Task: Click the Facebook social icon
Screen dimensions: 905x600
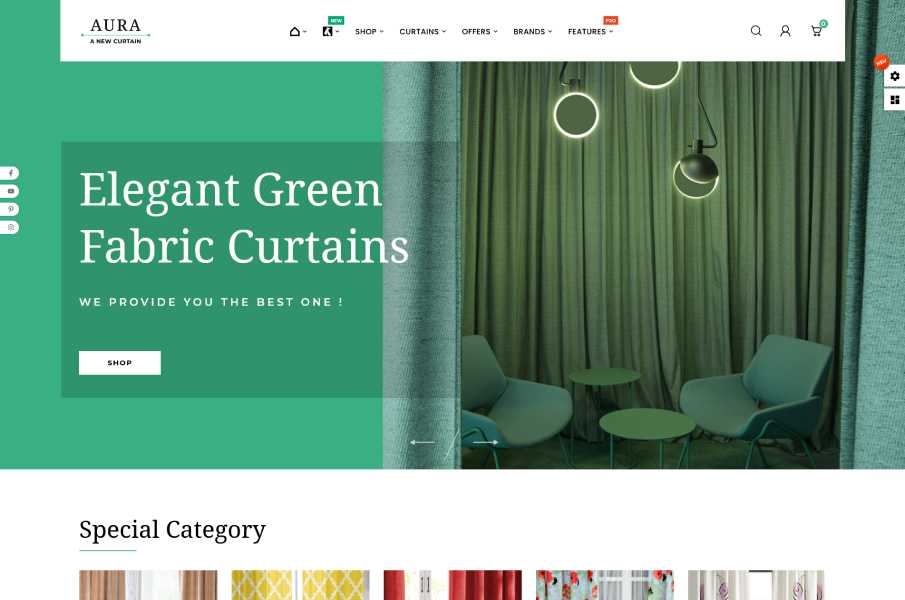Action: click(x=10, y=173)
